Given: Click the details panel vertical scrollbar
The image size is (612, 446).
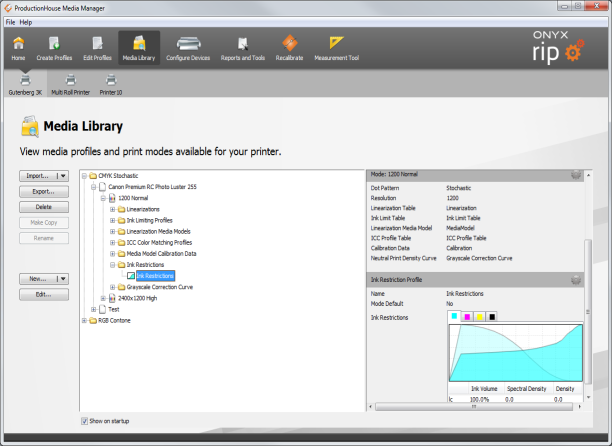Looking at the screenshot, I should (x=588, y=311).
